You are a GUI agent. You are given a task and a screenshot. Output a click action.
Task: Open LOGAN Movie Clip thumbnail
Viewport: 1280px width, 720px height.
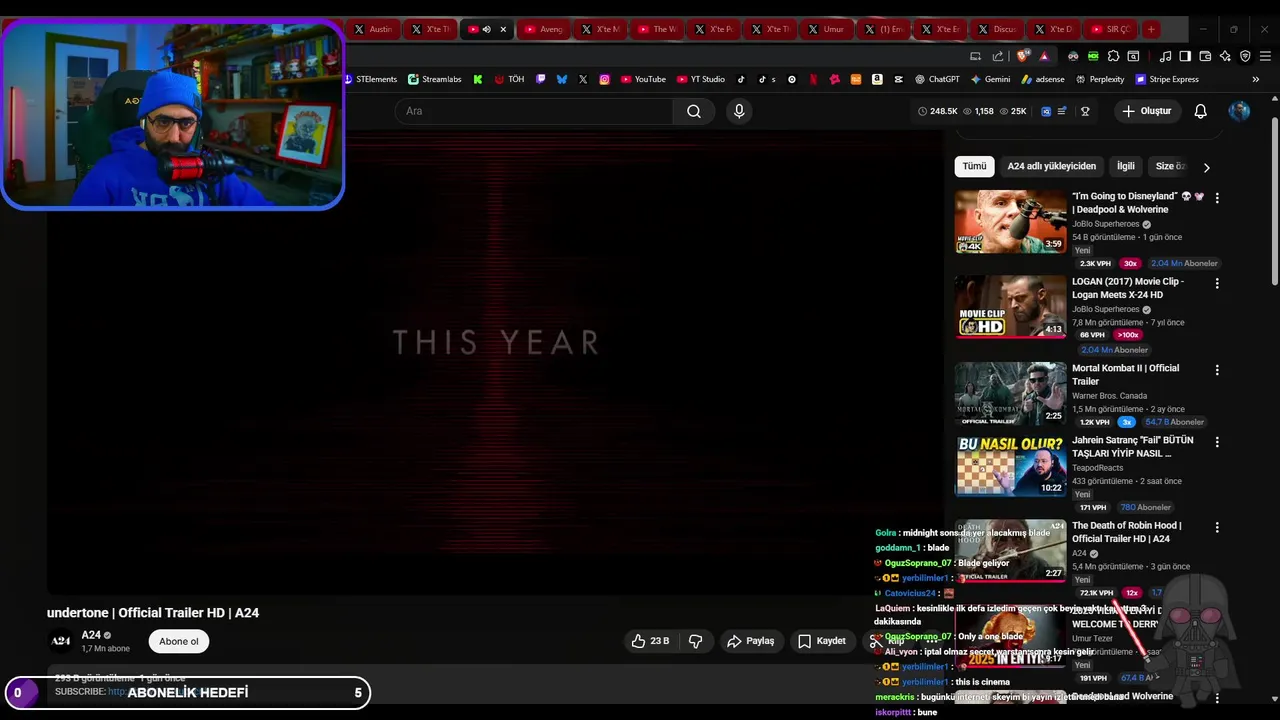[x=1010, y=307]
